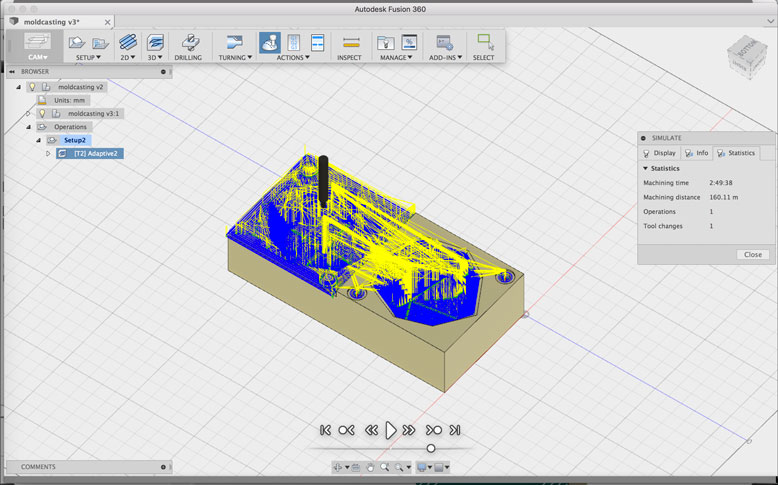Collapse the Setup2 node
778x485 pixels.
[x=38, y=140]
